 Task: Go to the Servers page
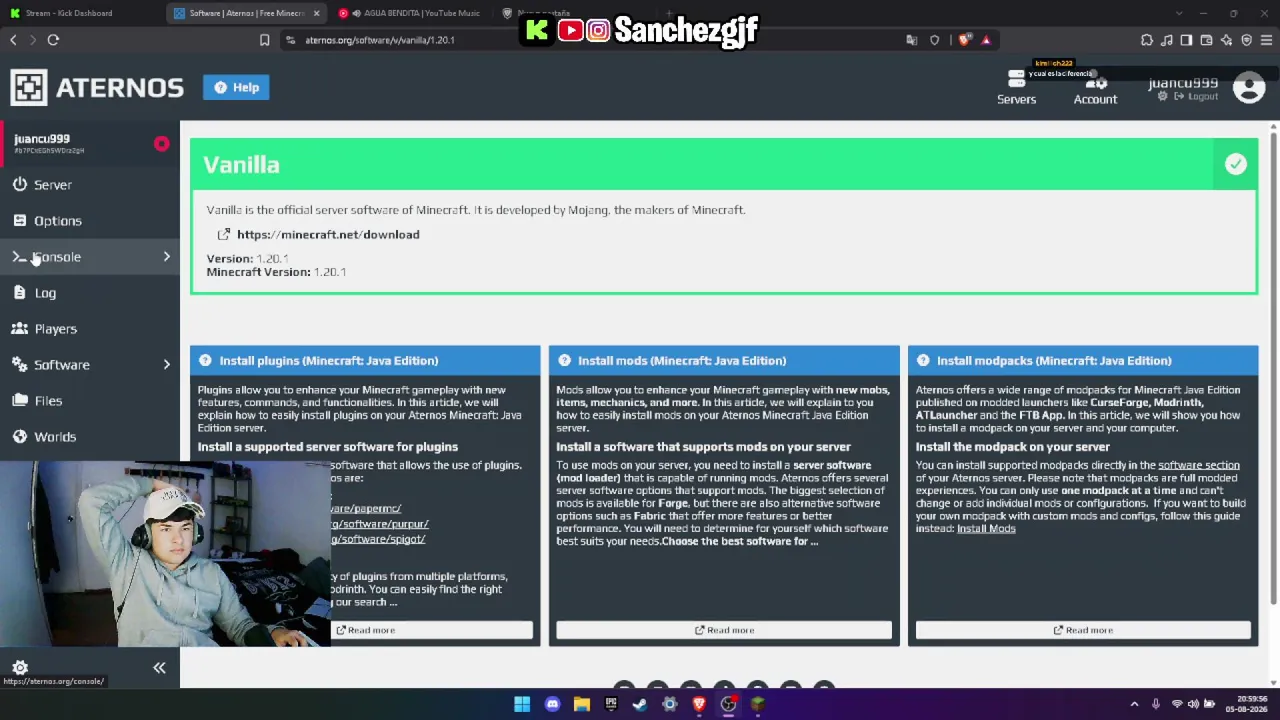(1016, 89)
